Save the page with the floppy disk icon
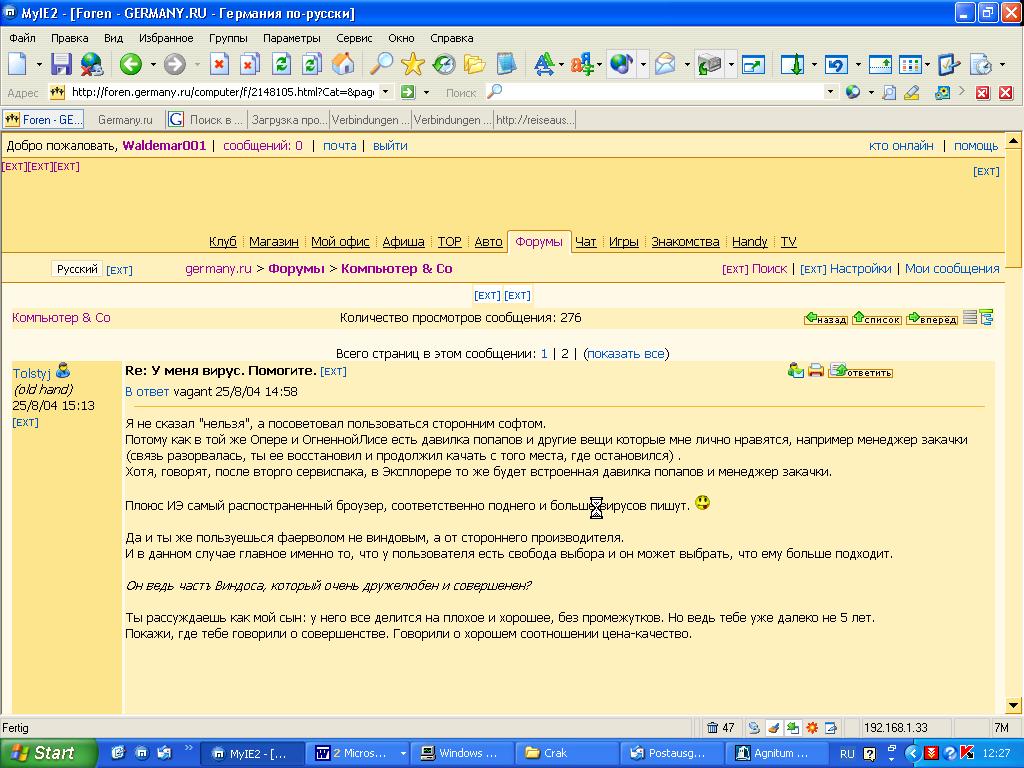 (x=61, y=64)
